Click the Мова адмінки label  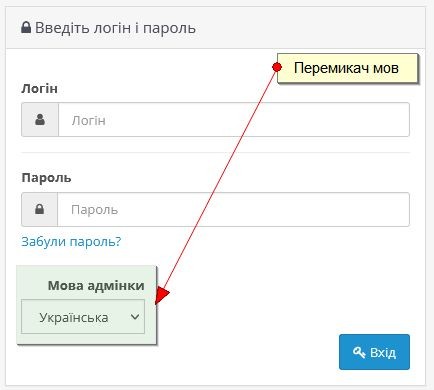coord(96,286)
